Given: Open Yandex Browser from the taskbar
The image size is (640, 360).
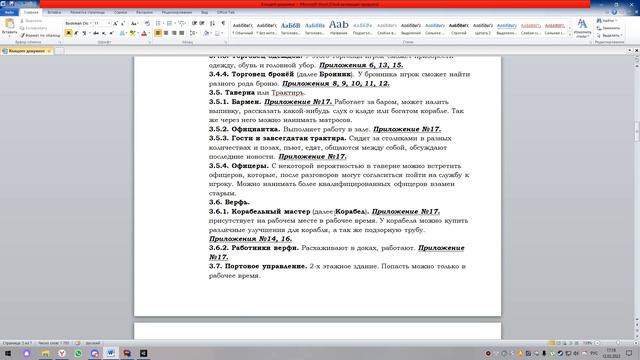Looking at the screenshot, I should (x=62, y=353).
